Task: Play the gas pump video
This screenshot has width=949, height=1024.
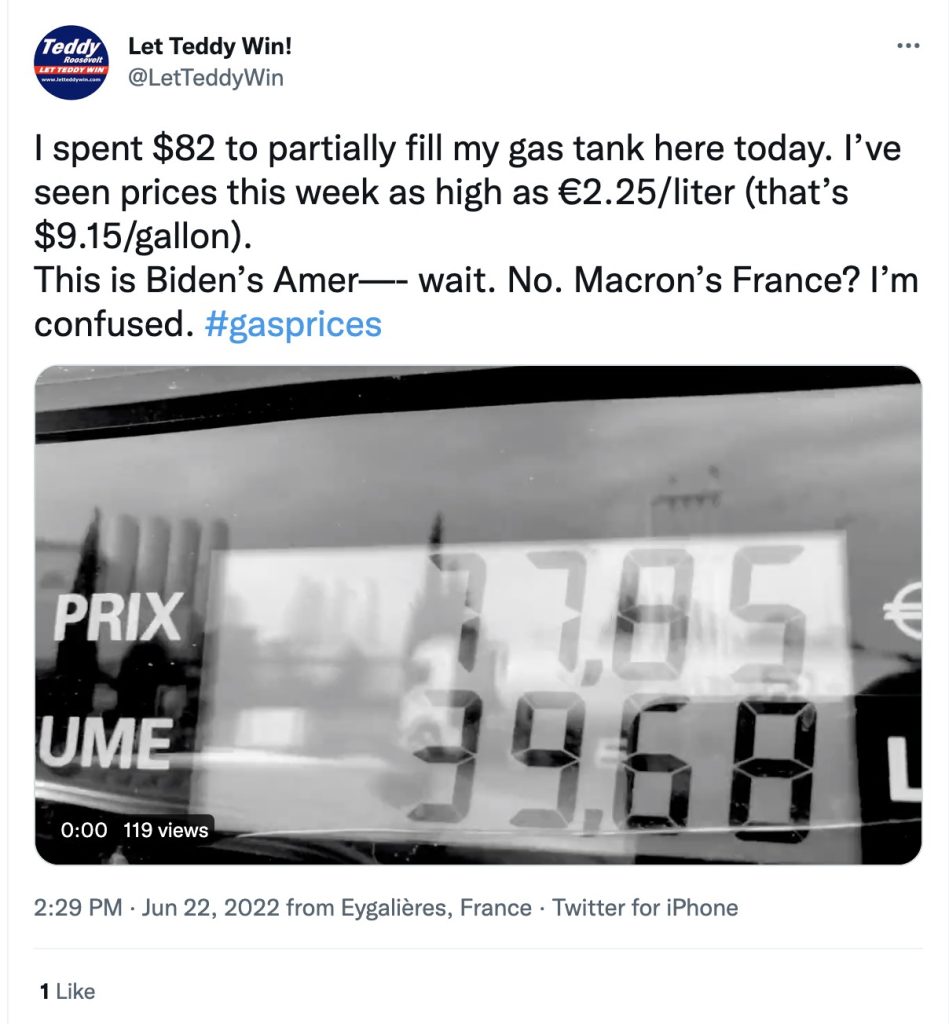Action: tap(478, 614)
